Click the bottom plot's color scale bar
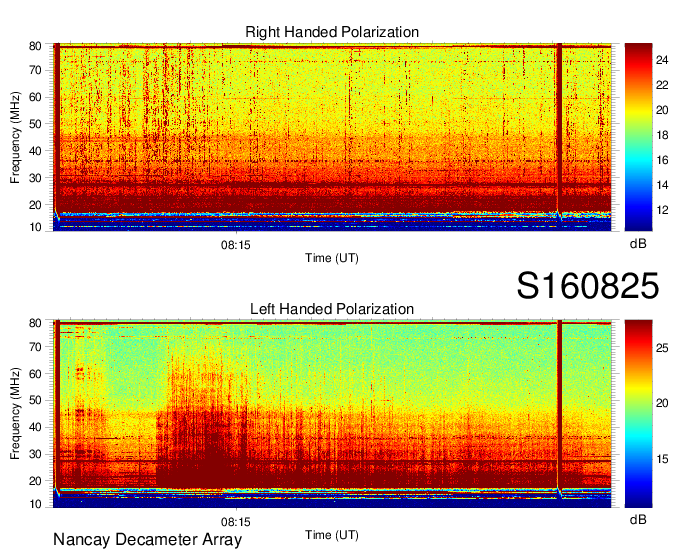Screen dimensions: 680x552 638,414
